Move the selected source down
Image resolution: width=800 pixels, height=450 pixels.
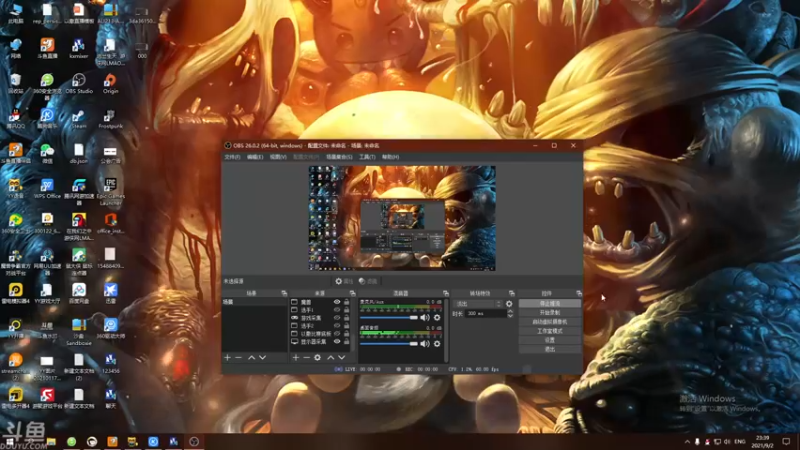[x=341, y=358]
